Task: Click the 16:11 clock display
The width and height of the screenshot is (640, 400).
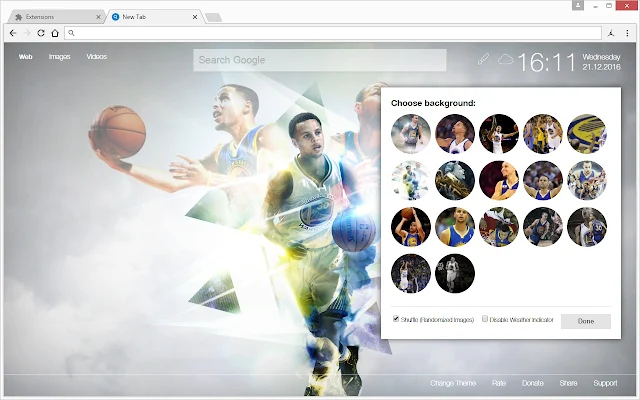Action: click(x=547, y=62)
